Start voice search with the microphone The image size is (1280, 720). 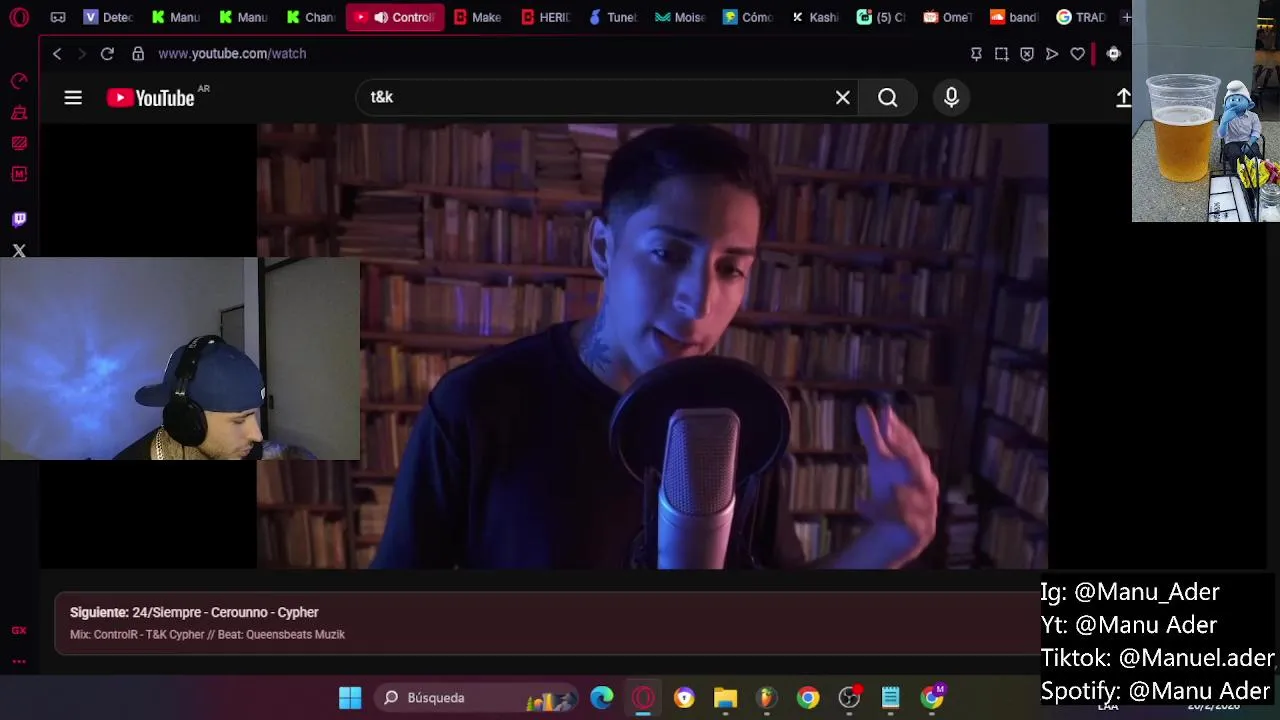coord(951,97)
